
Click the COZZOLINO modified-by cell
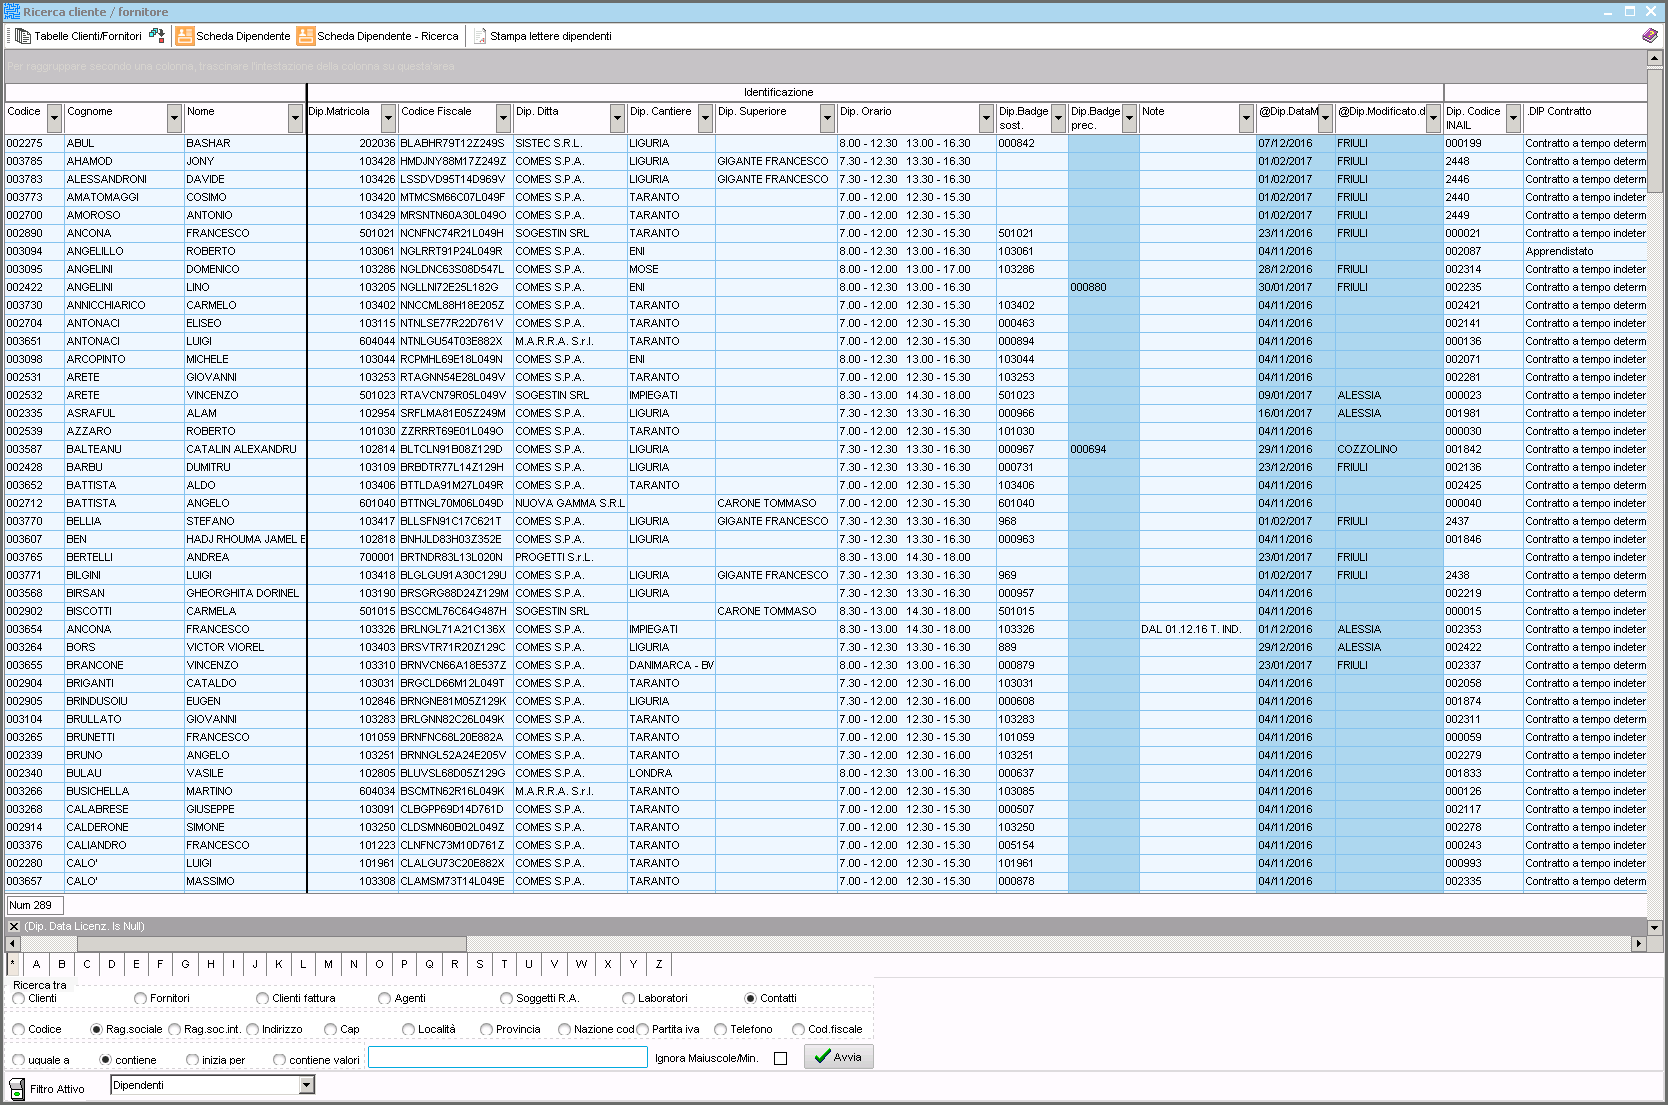[x=1389, y=449]
